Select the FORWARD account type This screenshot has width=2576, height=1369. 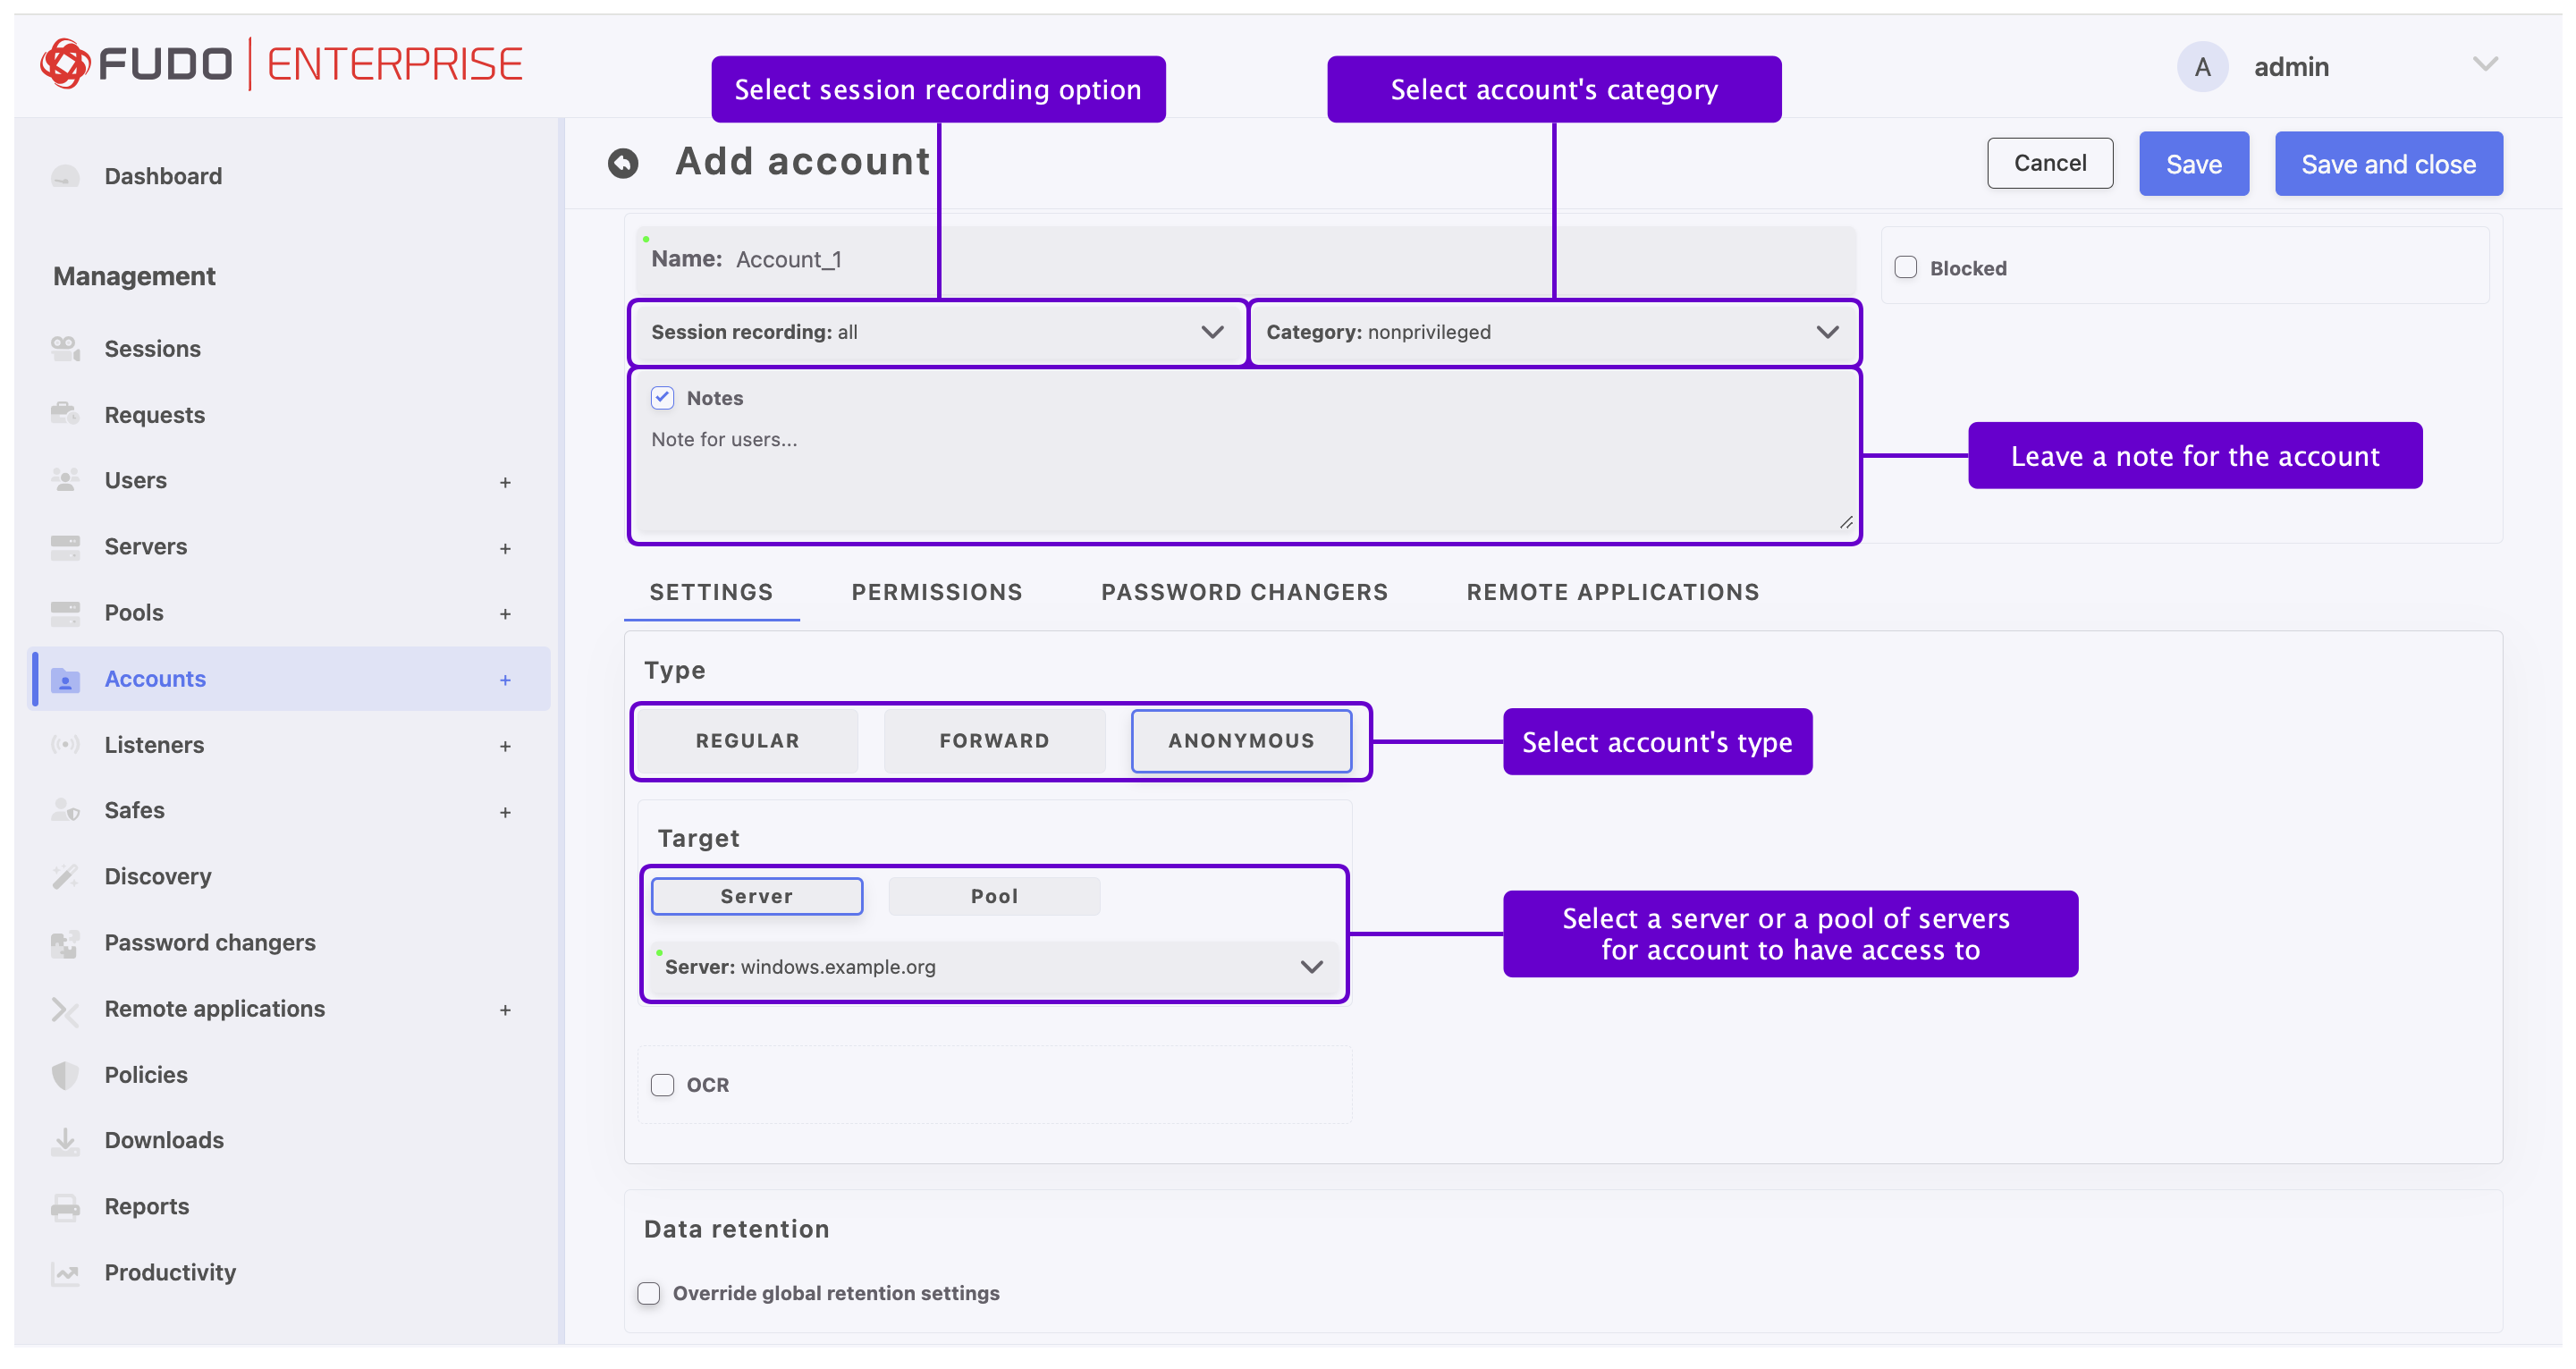[x=994, y=740]
